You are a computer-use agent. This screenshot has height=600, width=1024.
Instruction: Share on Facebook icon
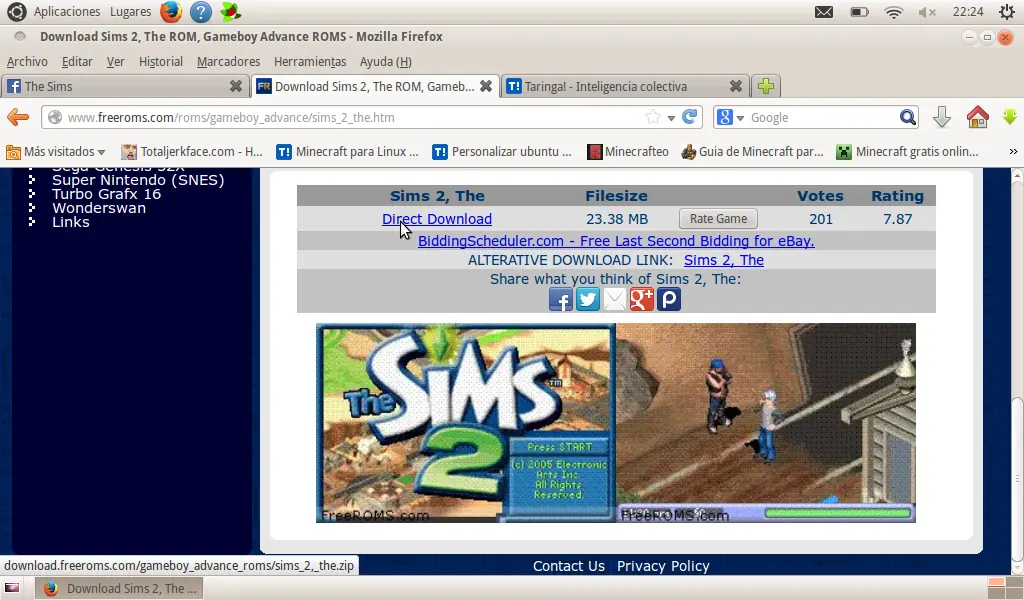[560, 300]
